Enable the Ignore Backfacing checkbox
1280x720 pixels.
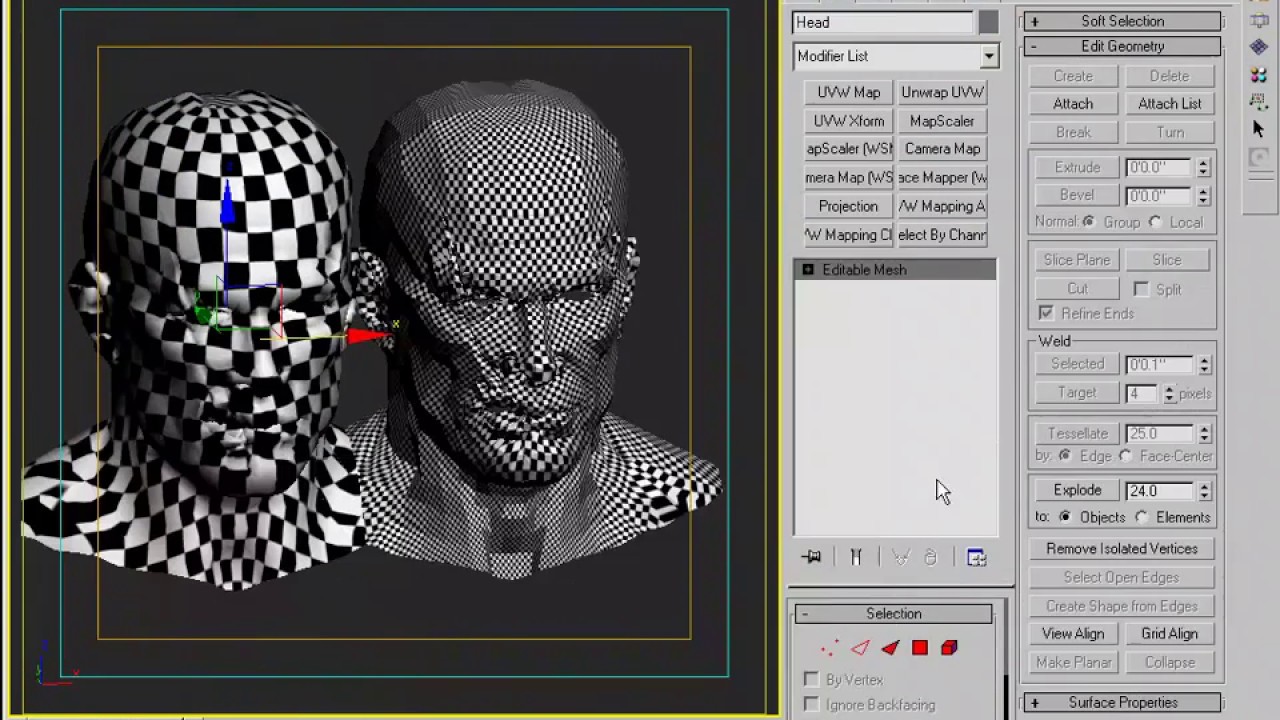[x=812, y=705]
